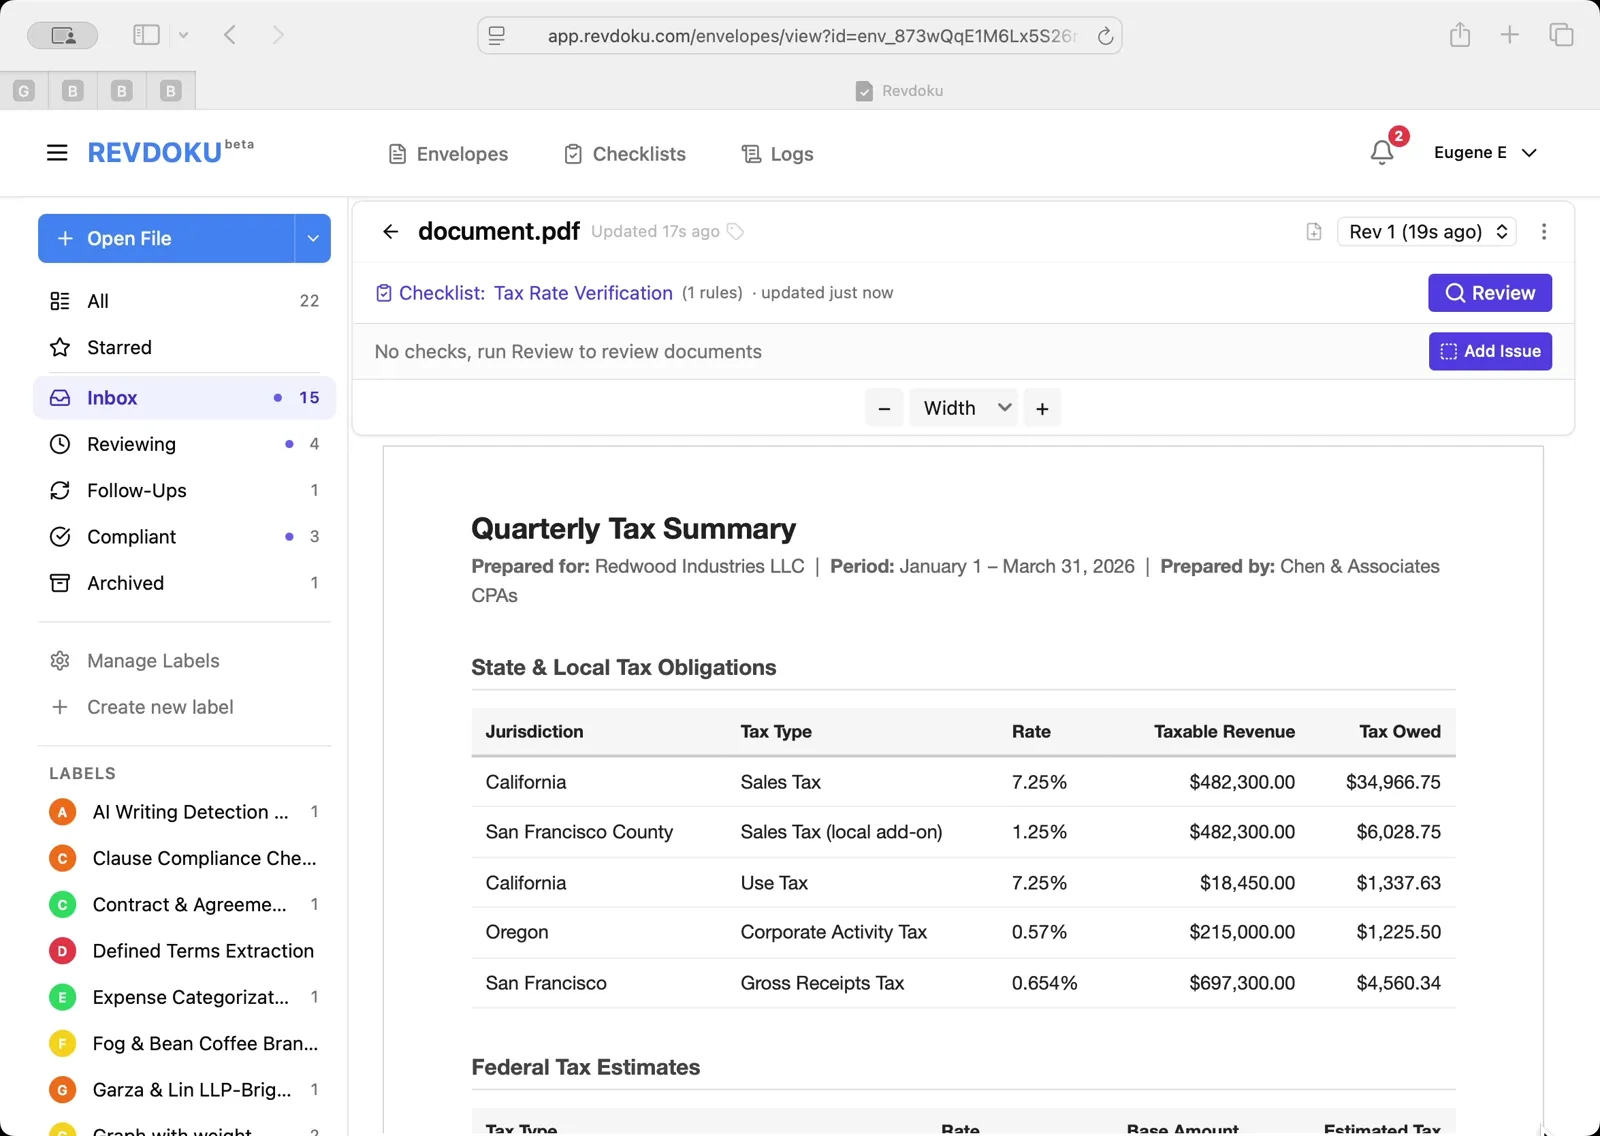Run Review on the document

coord(1489,293)
